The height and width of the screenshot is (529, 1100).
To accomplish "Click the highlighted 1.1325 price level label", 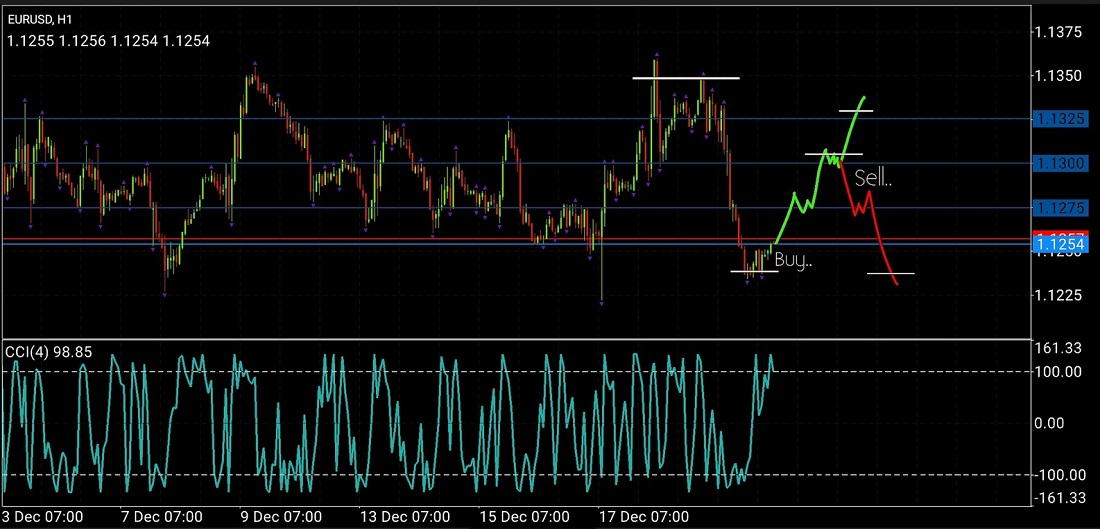I will (x=1060, y=119).
